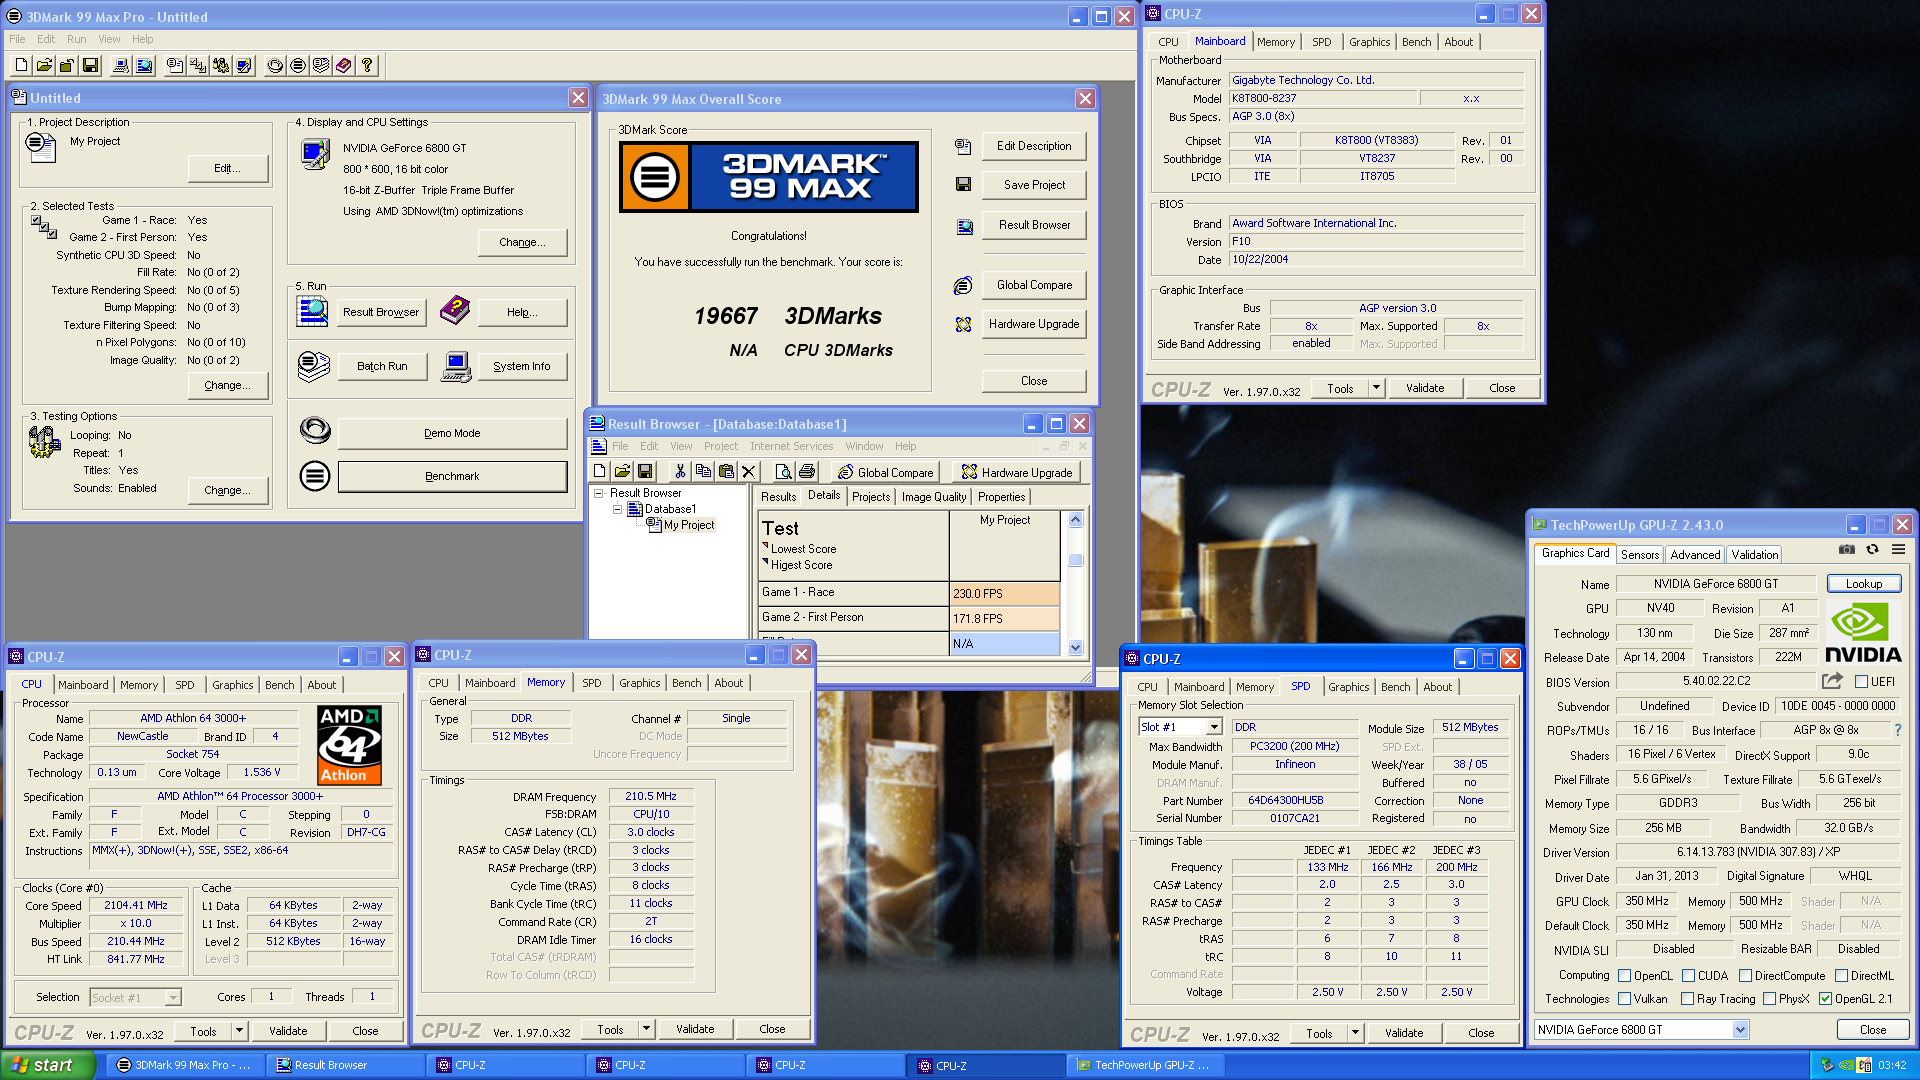Click the Cut scissors icon in Result Browser toolbar
The height and width of the screenshot is (1080, 1920).
click(x=680, y=471)
